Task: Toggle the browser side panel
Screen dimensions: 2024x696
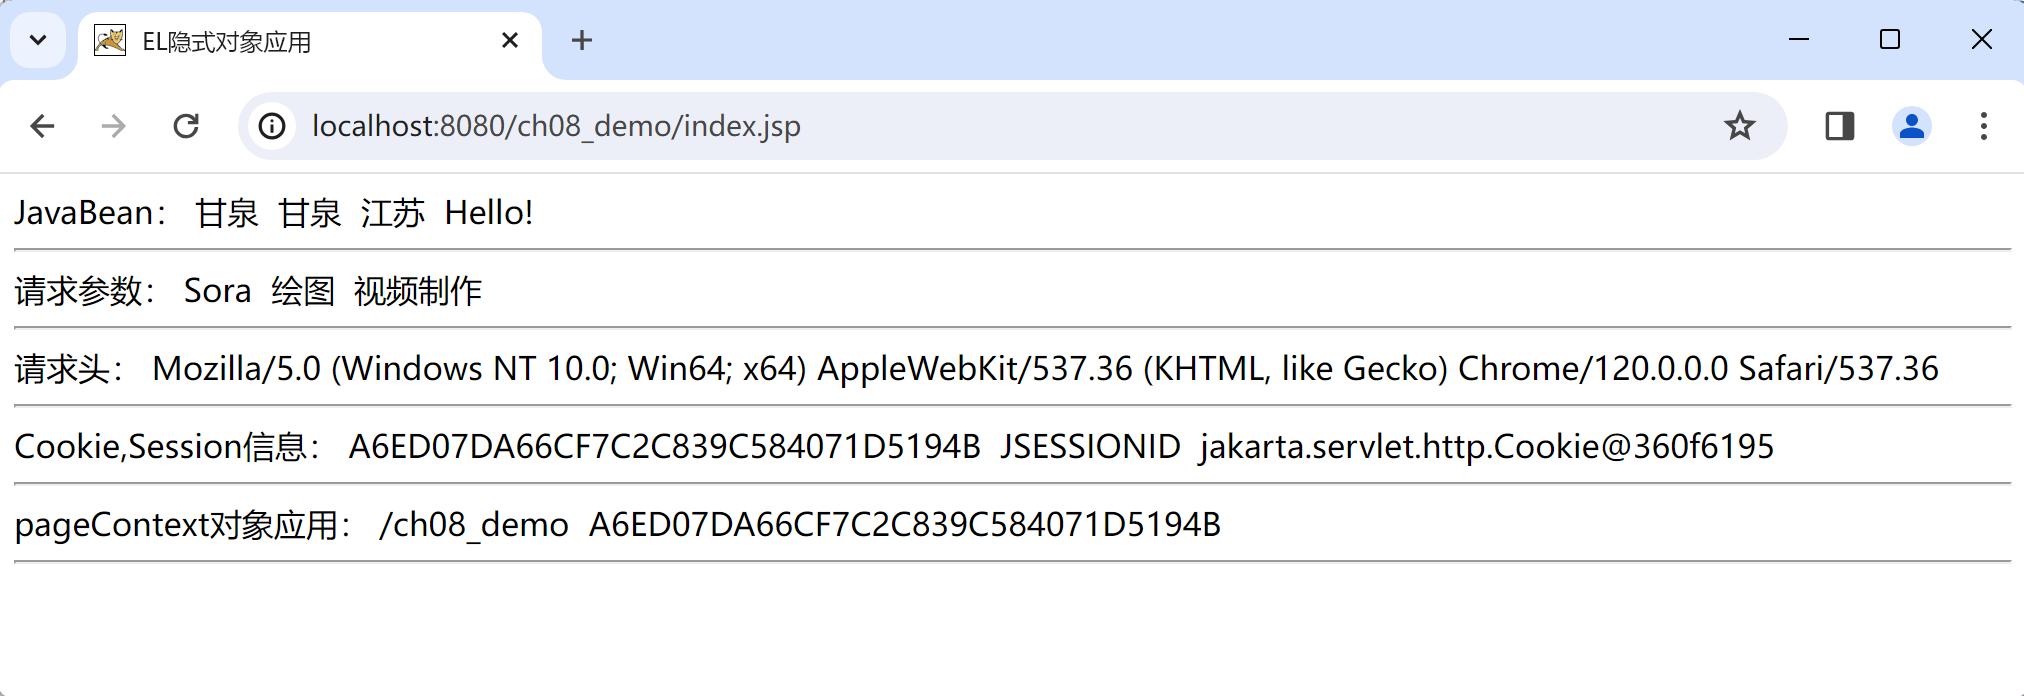Action: (1839, 126)
